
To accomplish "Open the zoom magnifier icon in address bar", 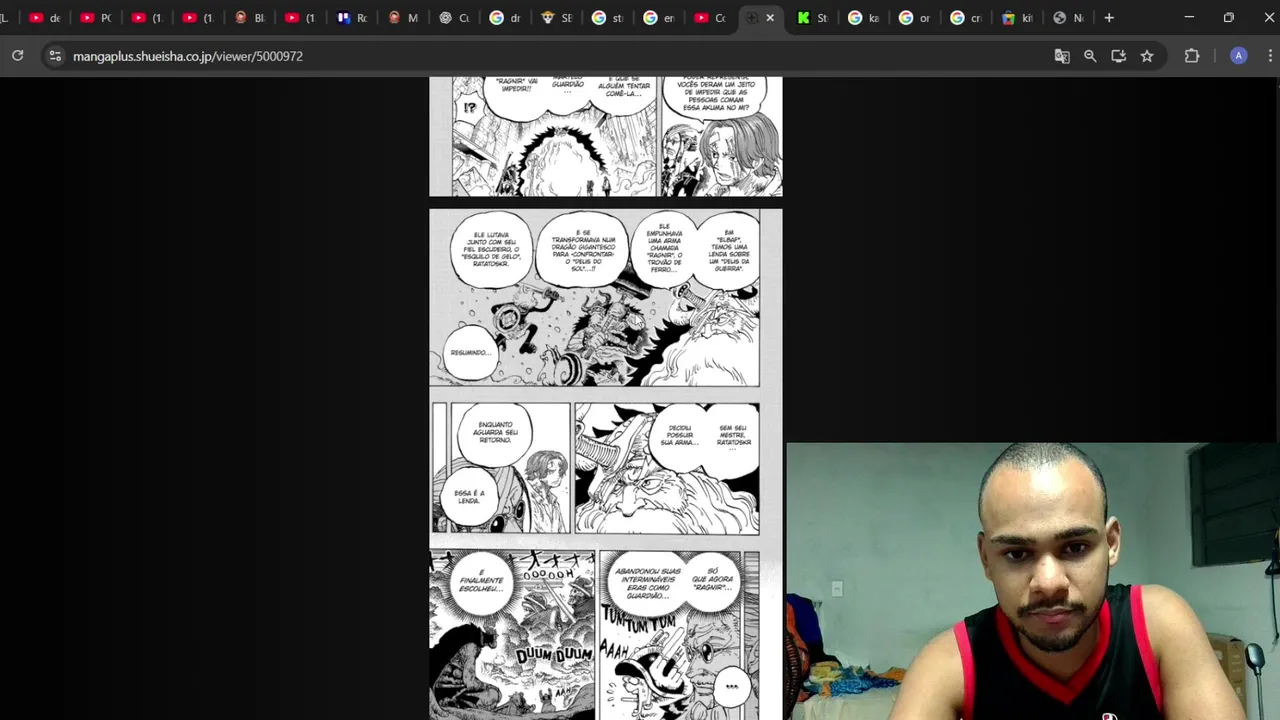I will 1090,56.
